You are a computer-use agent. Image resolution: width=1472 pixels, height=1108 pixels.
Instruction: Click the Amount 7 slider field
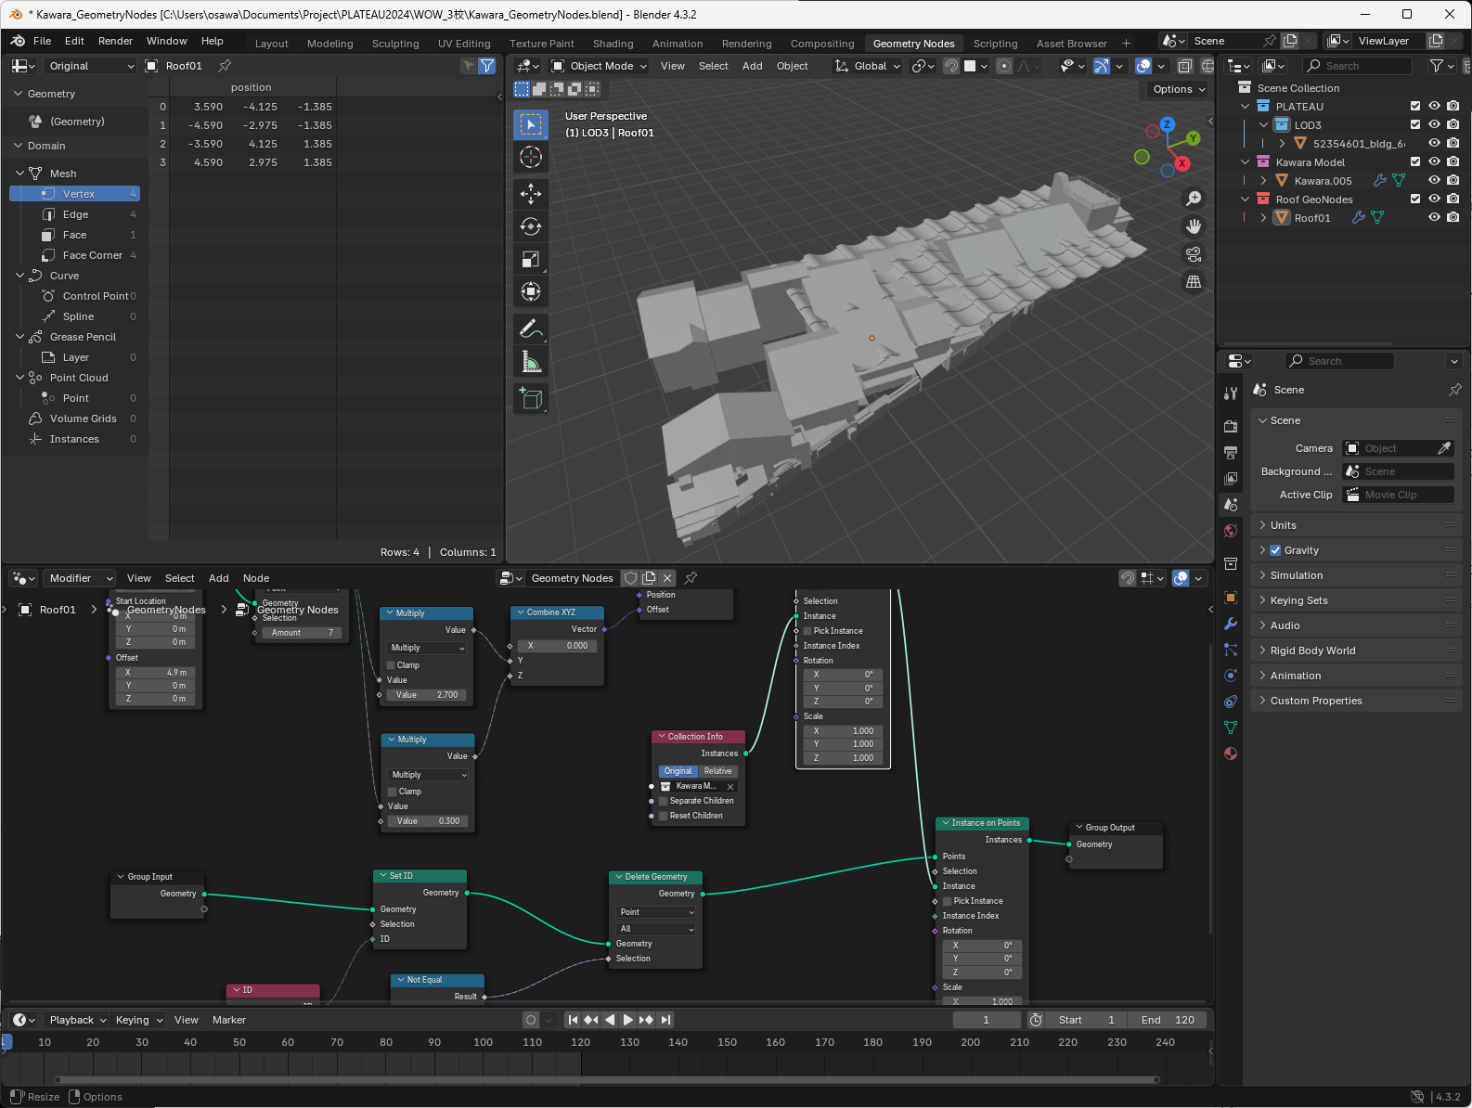303,632
